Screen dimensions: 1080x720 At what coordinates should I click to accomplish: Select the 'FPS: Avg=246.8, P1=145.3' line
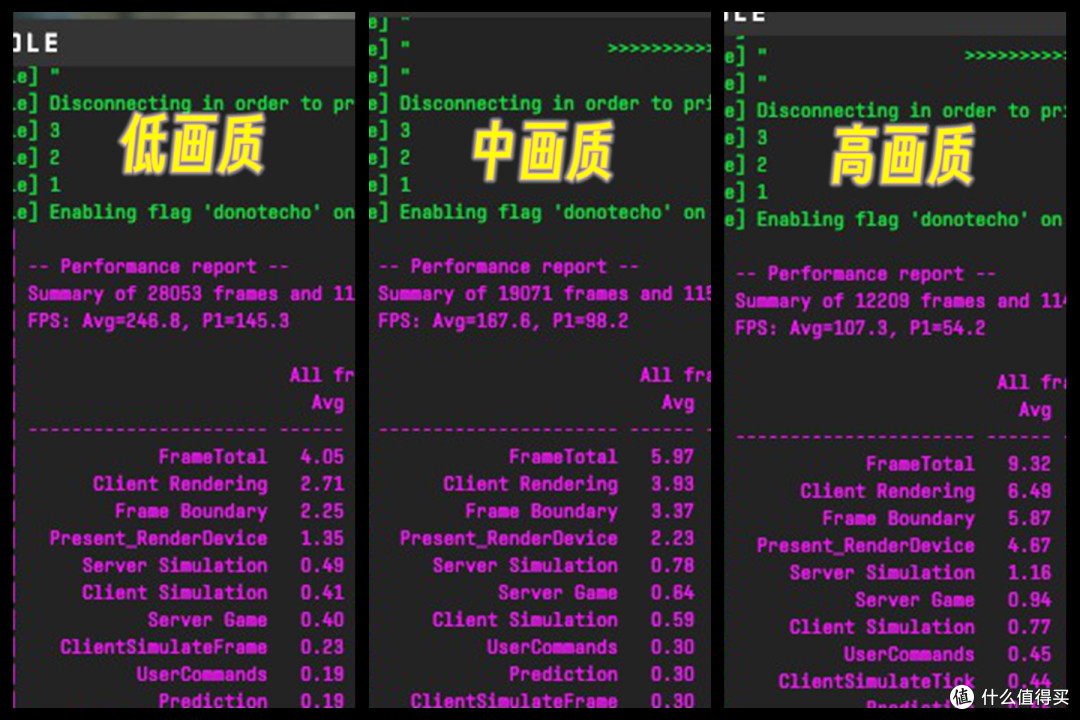pos(158,321)
